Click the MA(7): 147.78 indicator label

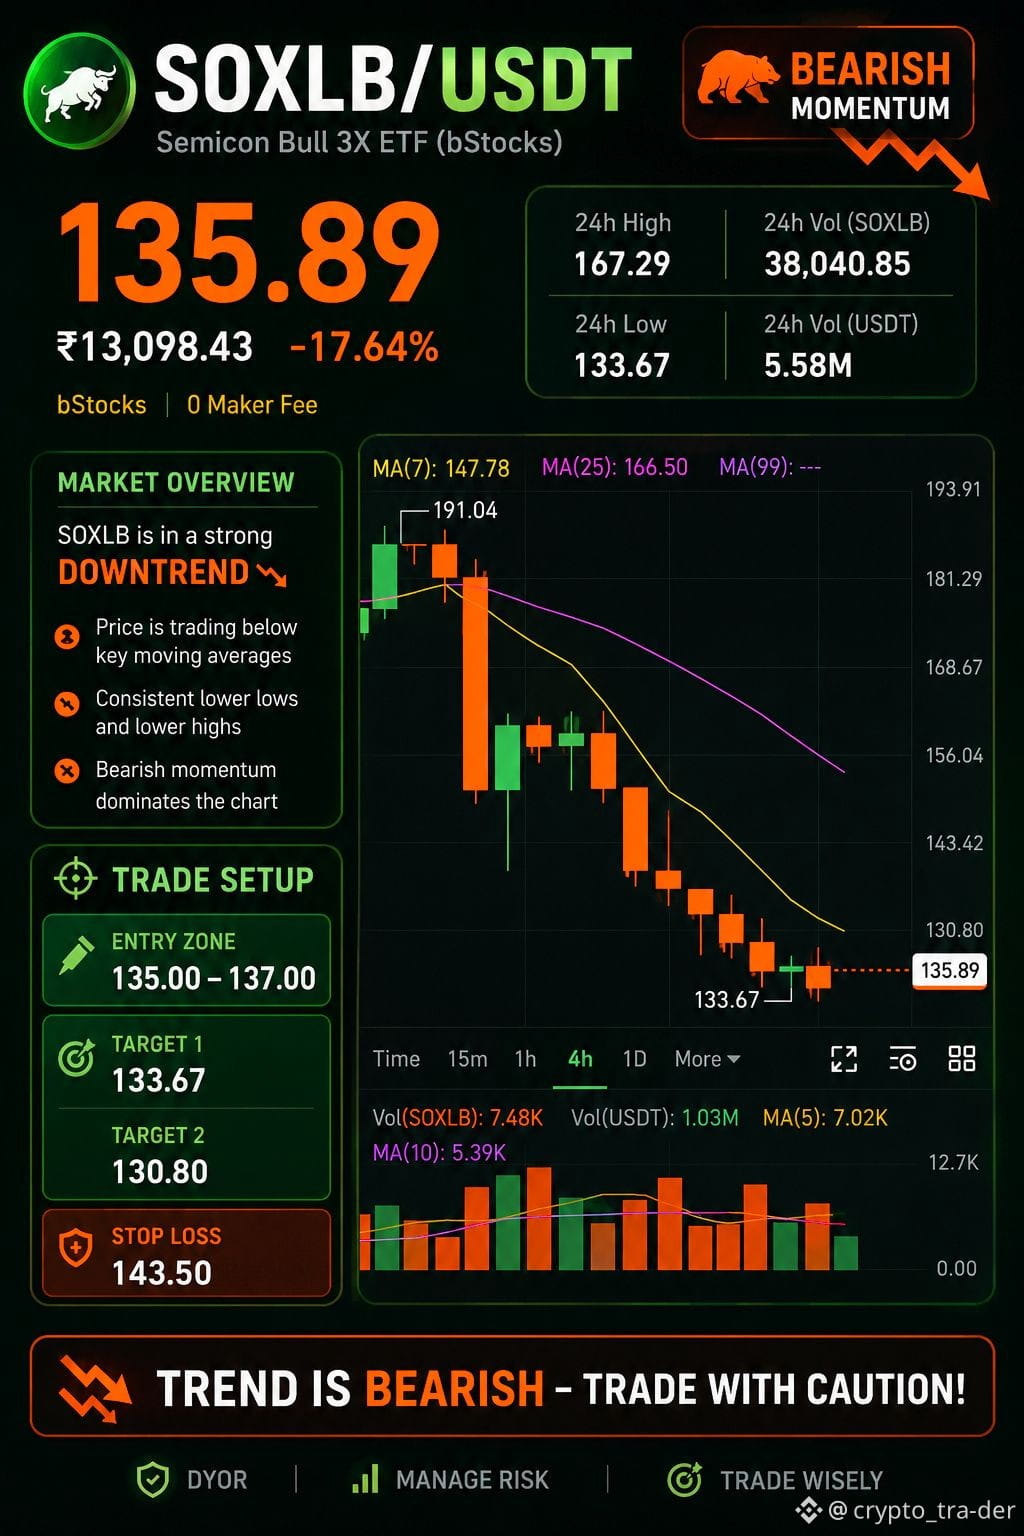(441, 468)
